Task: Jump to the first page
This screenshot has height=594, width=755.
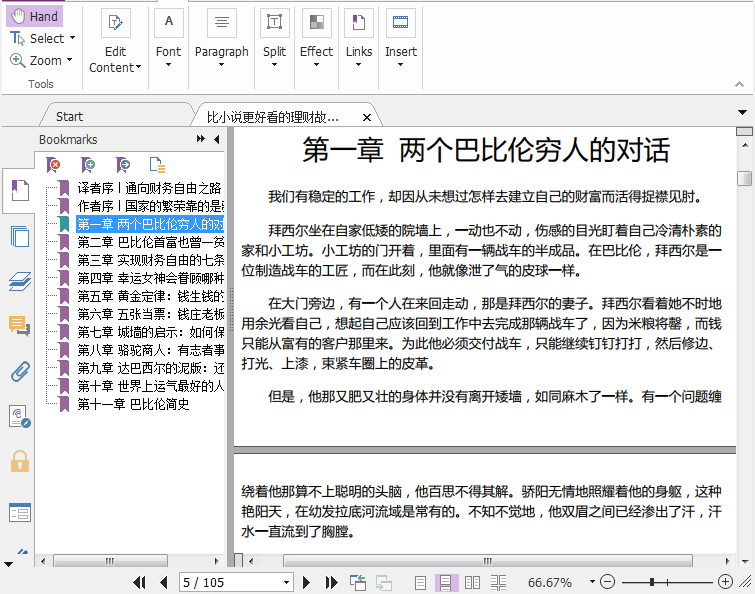Action: click(x=140, y=582)
